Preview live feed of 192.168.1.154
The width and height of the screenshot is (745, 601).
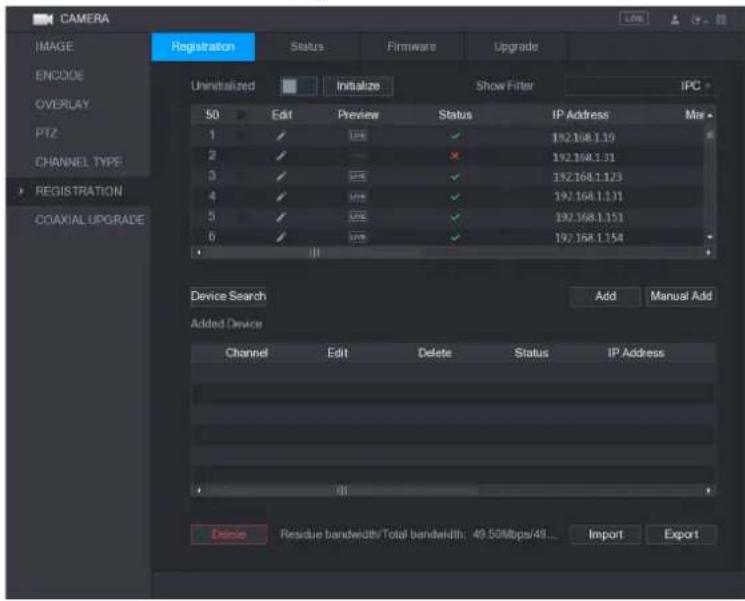tap(358, 237)
